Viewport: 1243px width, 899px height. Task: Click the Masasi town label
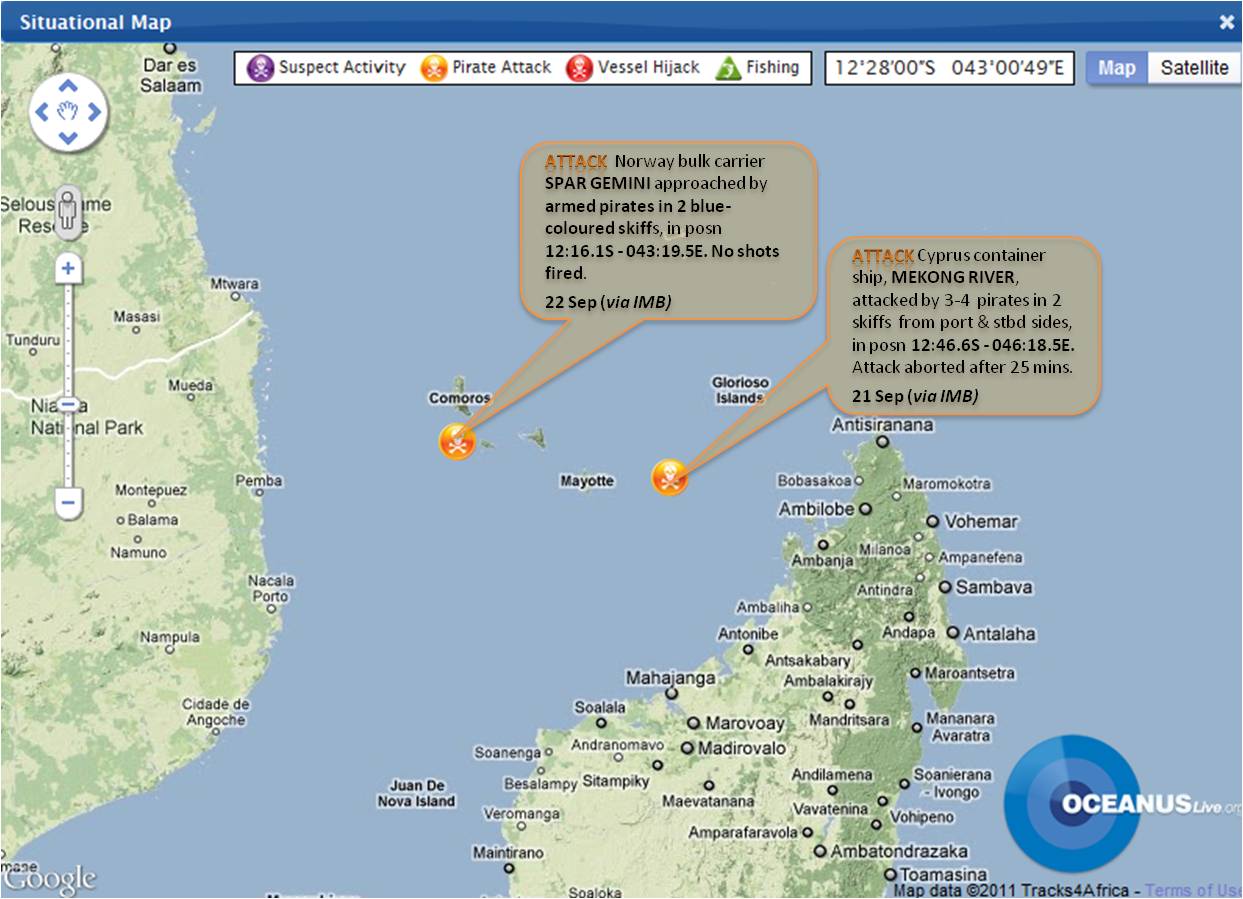pos(137,316)
